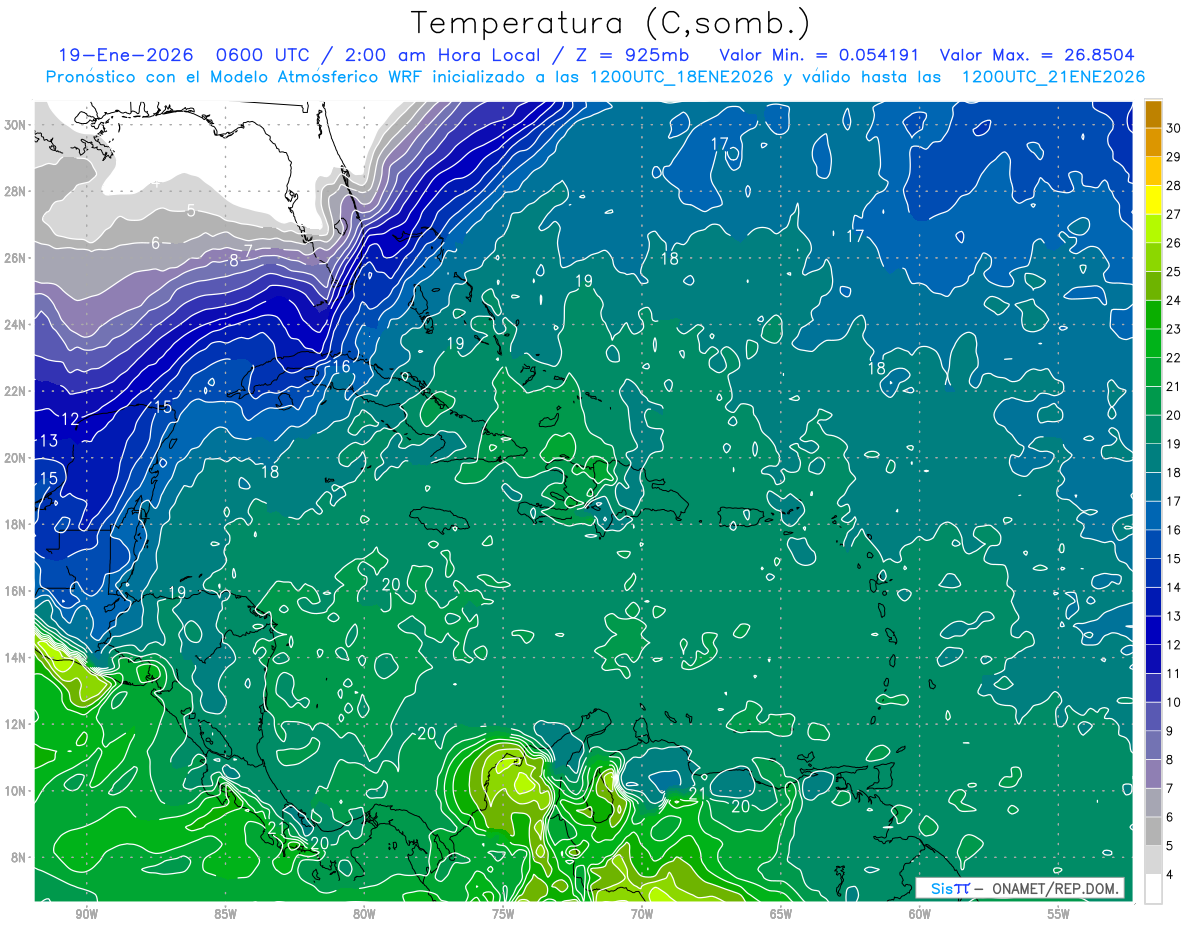1200x927 pixels.
Task: Click the "22N" latitude axis label
Action: (x=15, y=391)
